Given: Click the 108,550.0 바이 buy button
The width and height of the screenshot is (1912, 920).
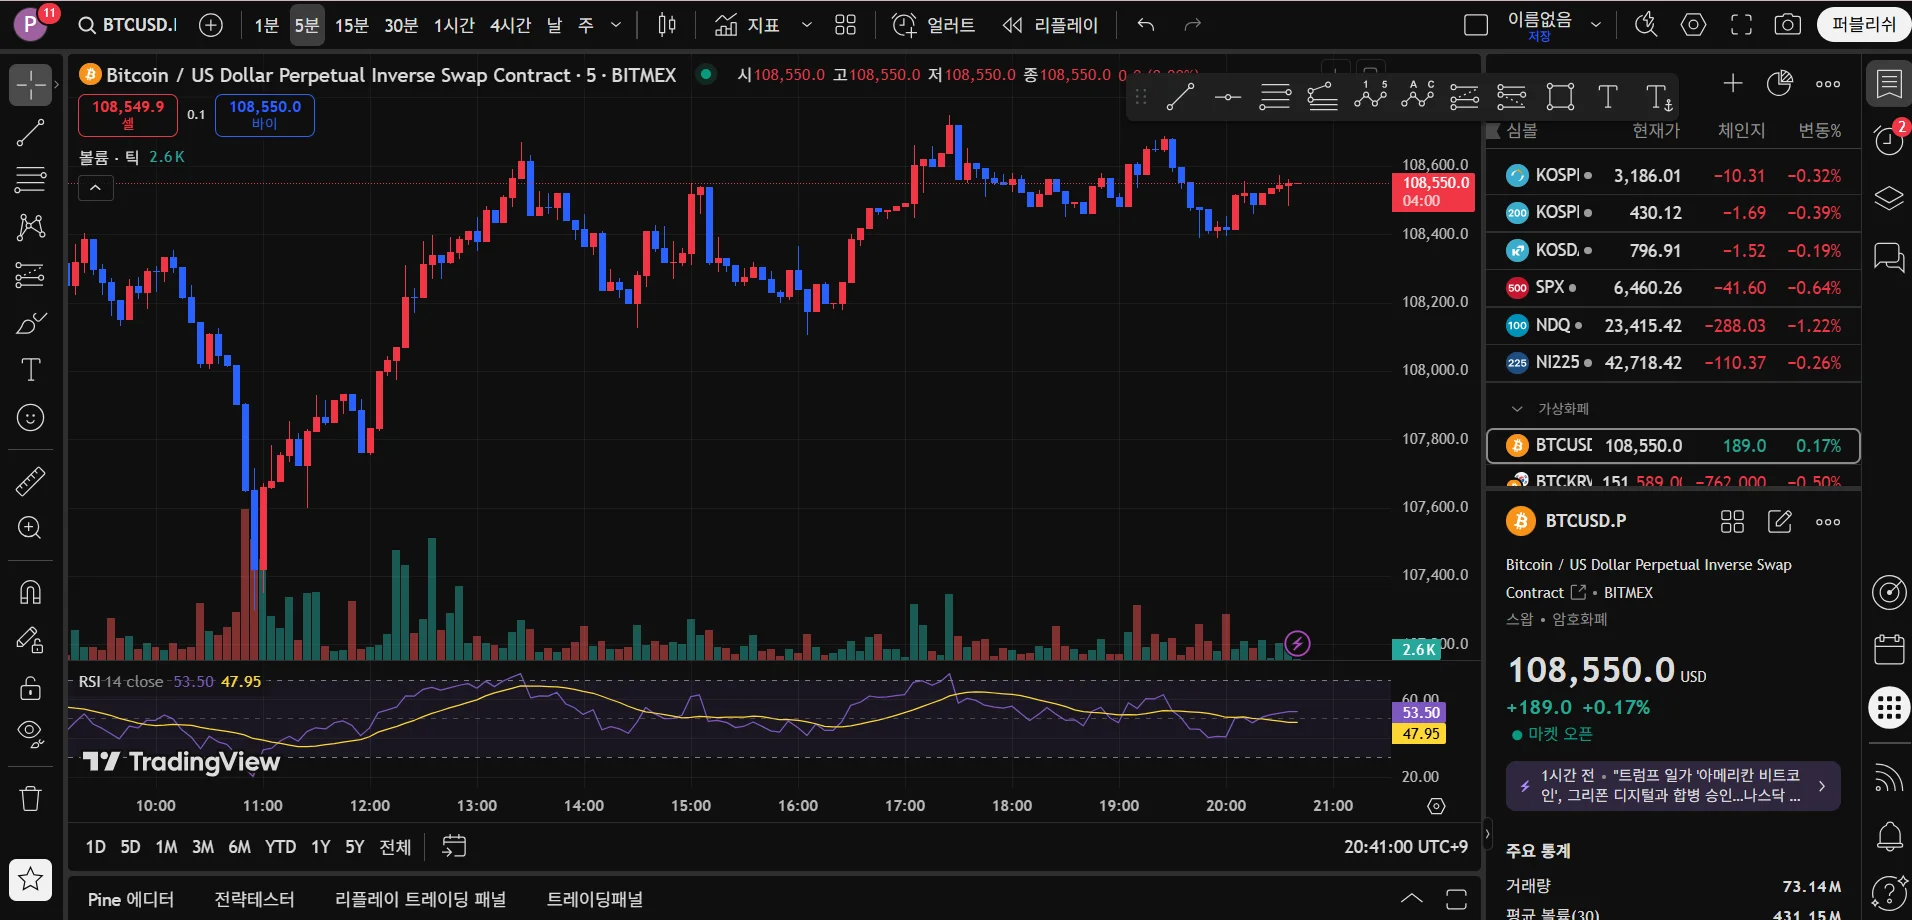Looking at the screenshot, I should (x=265, y=115).
